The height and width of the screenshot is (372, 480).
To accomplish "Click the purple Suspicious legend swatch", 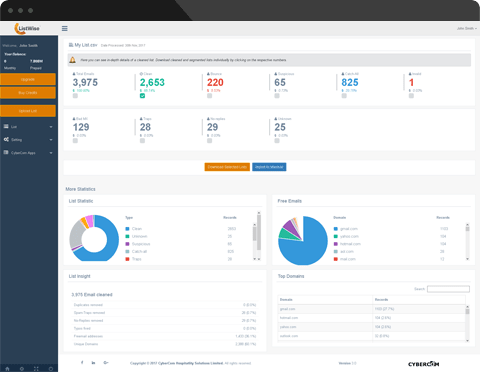I will click(x=127, y=244).
